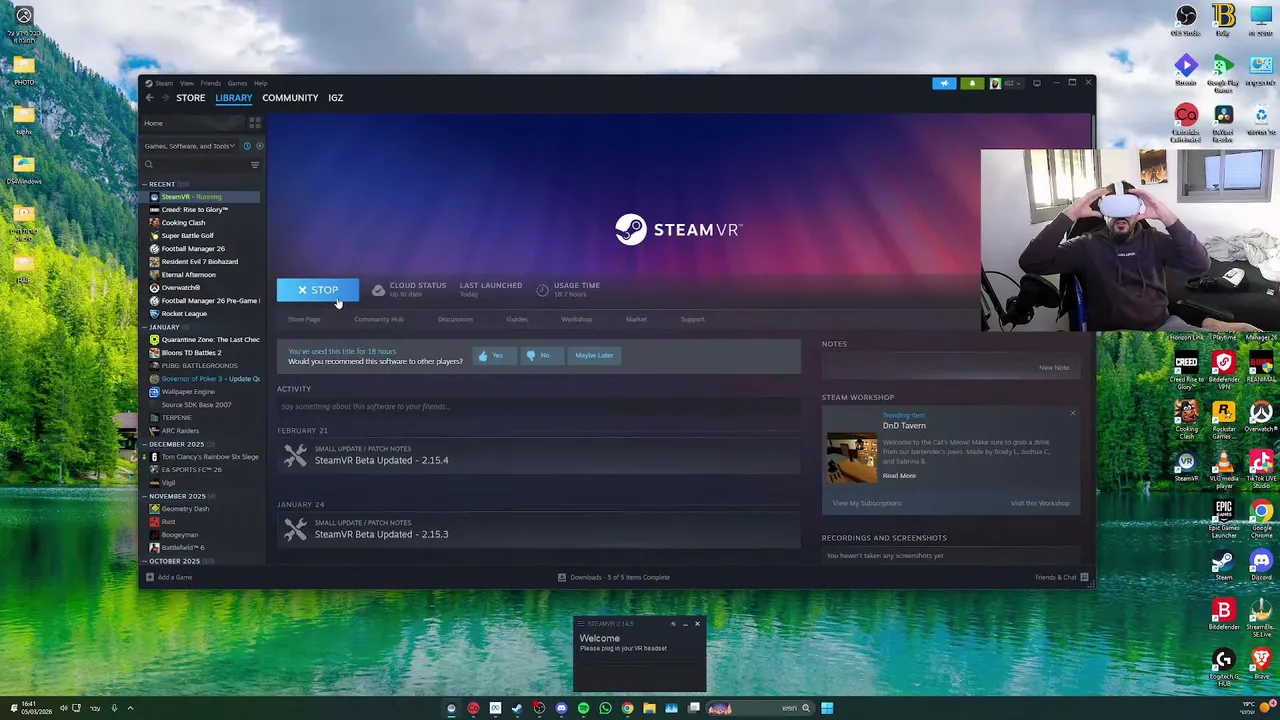Click the Maybe Later button
The width and height of the screenshot is (1280, 720).
point(594,355)
